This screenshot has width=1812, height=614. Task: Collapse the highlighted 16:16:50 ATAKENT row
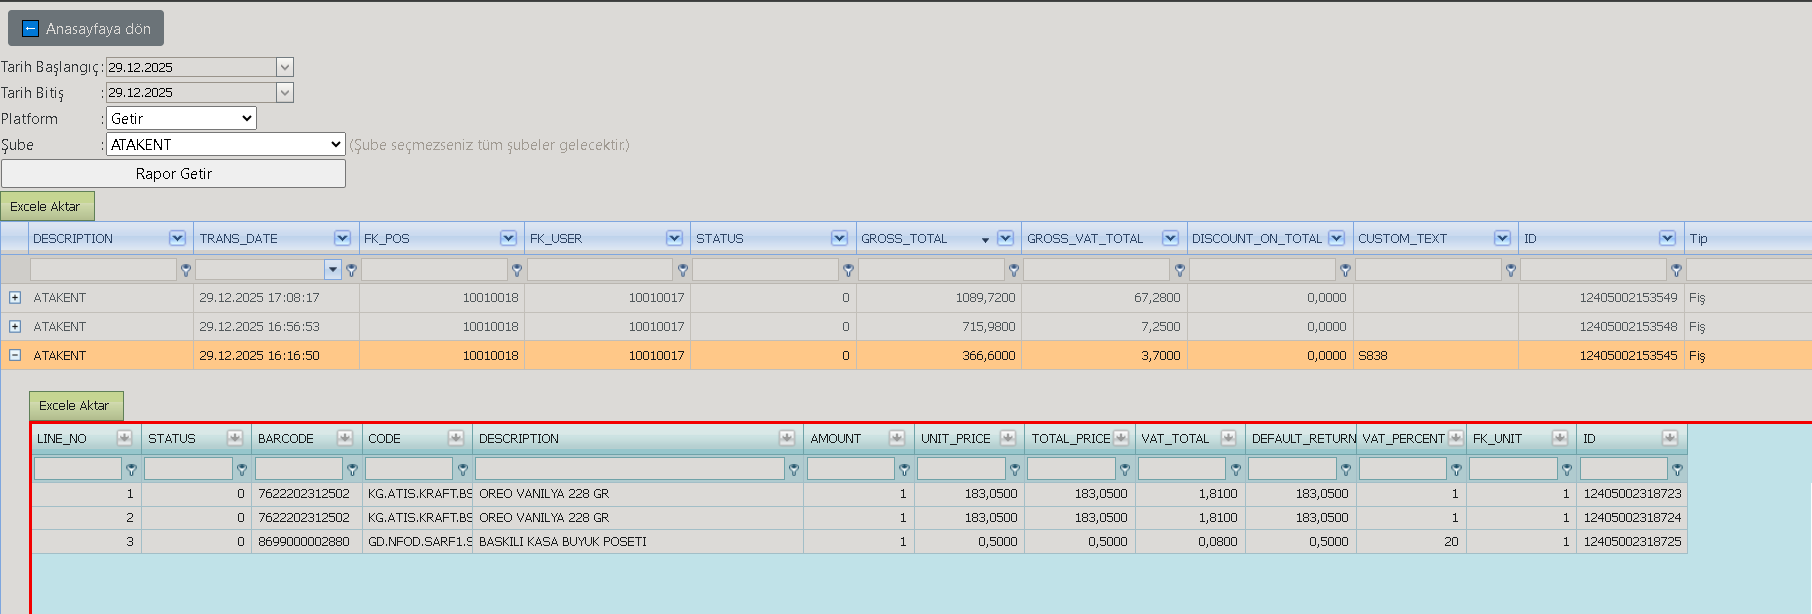[15, 355]
